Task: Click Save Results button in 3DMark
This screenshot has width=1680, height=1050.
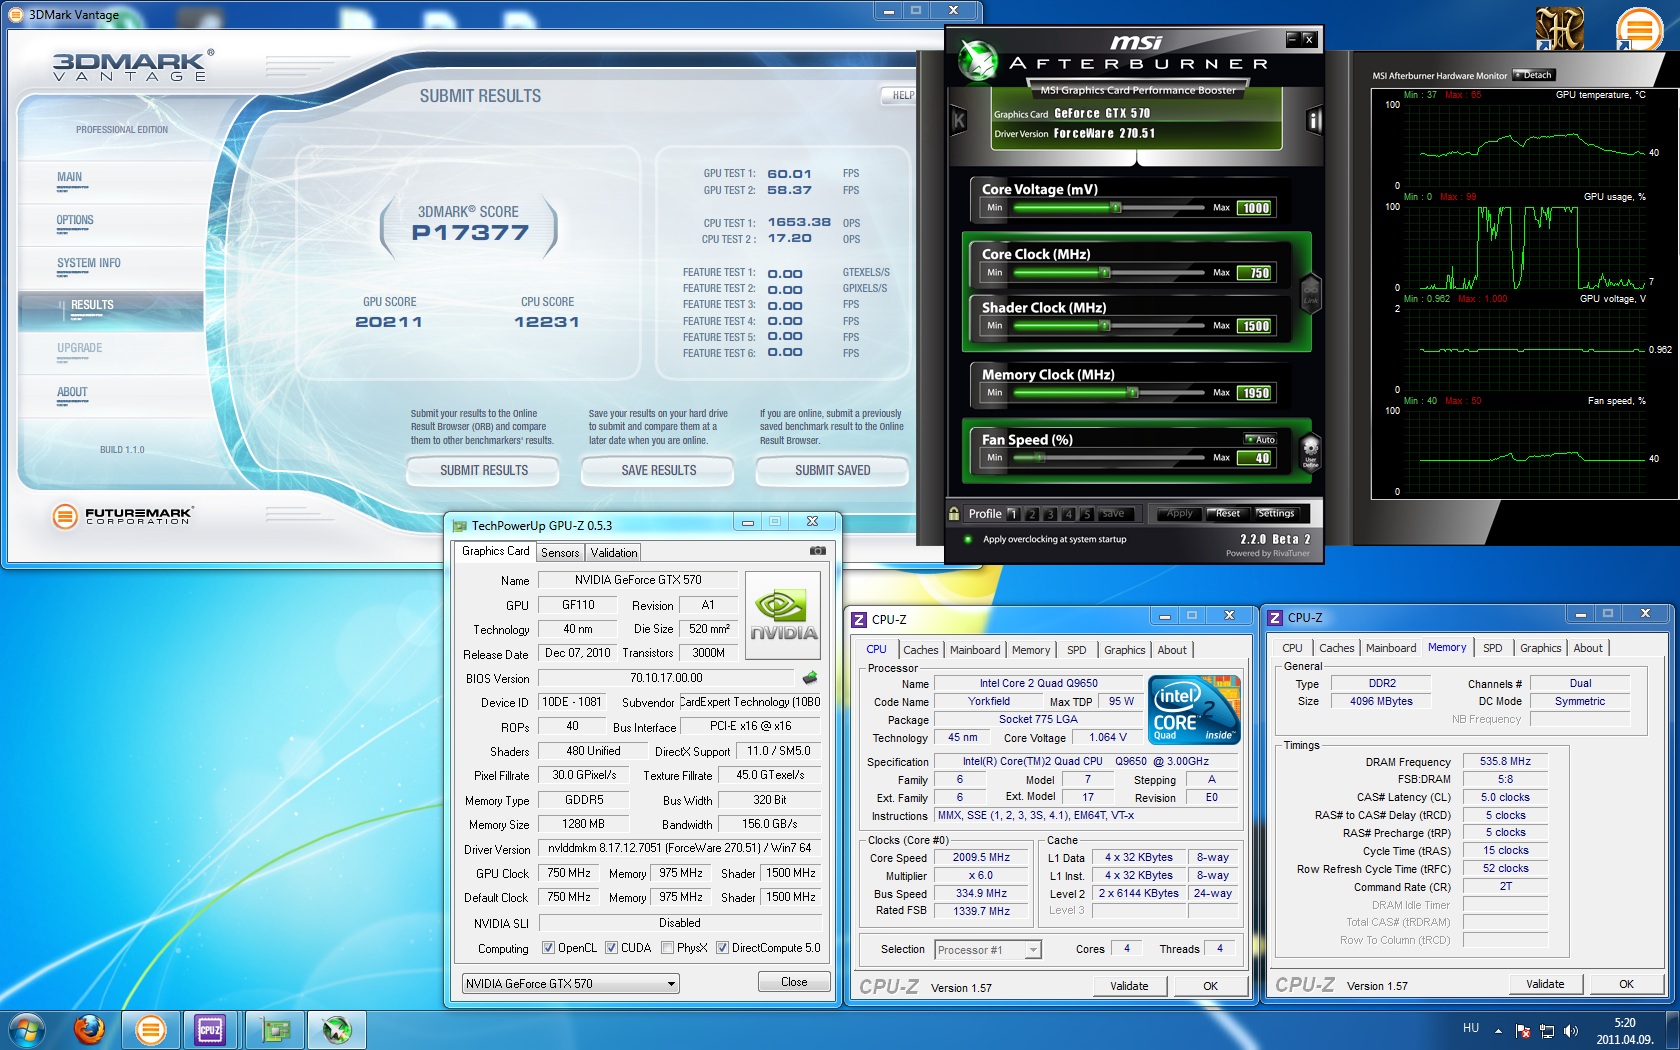Action: [659, 470]
